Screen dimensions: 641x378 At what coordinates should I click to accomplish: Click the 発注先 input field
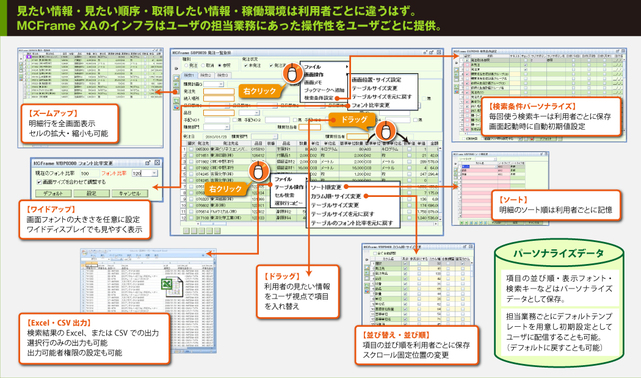coord(219,92)
